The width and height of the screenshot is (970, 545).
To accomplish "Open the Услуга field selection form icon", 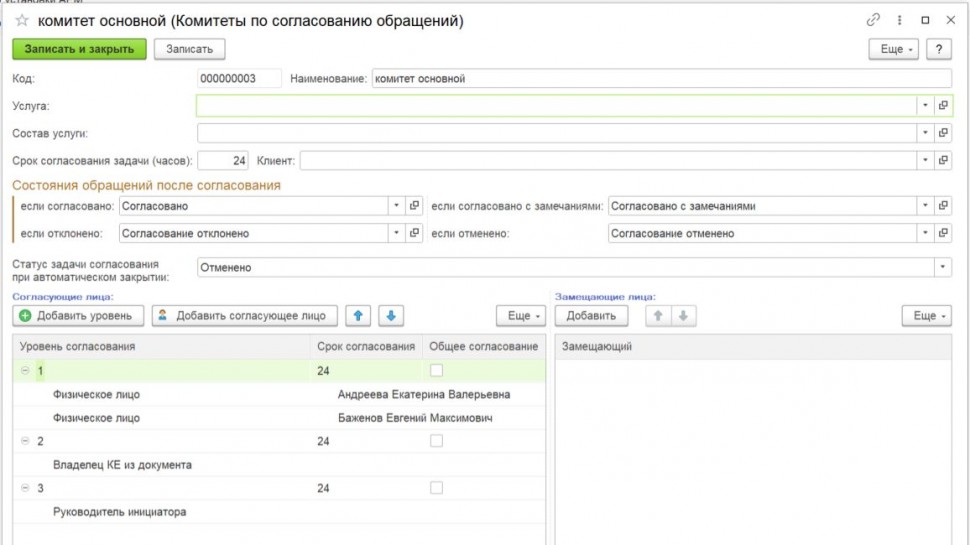I will point(943,105).
